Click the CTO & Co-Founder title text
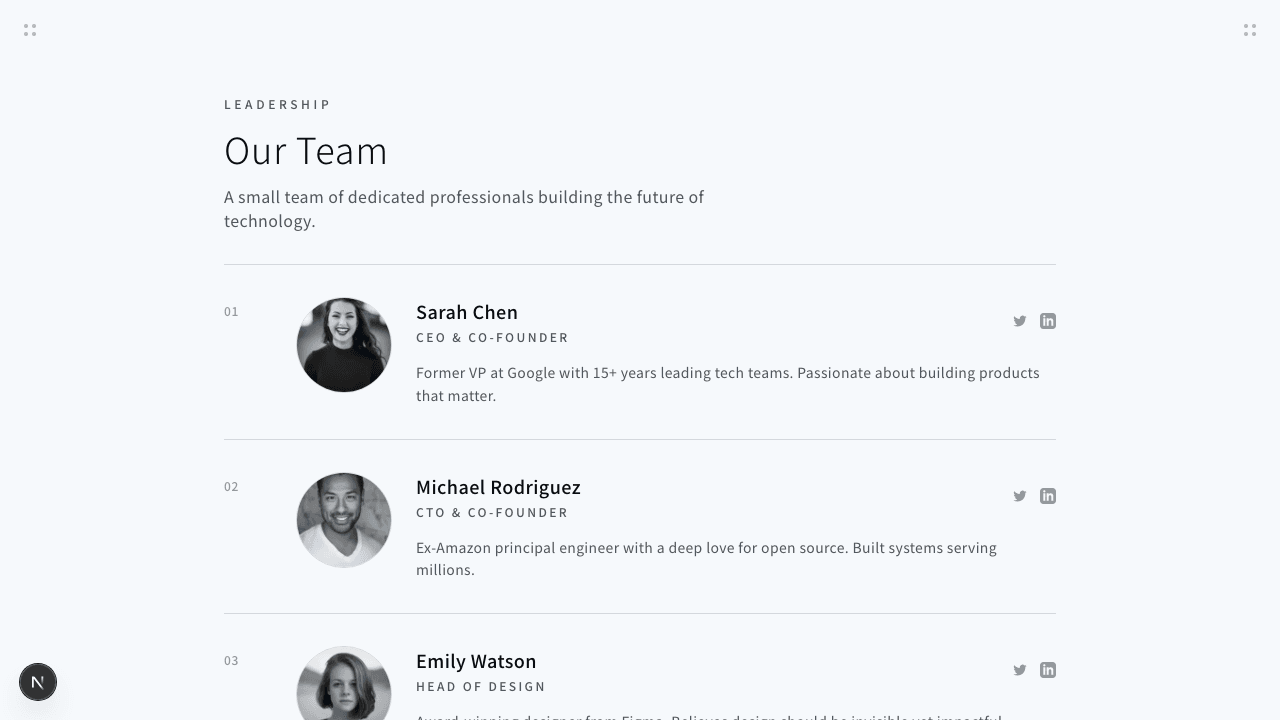 492,513
